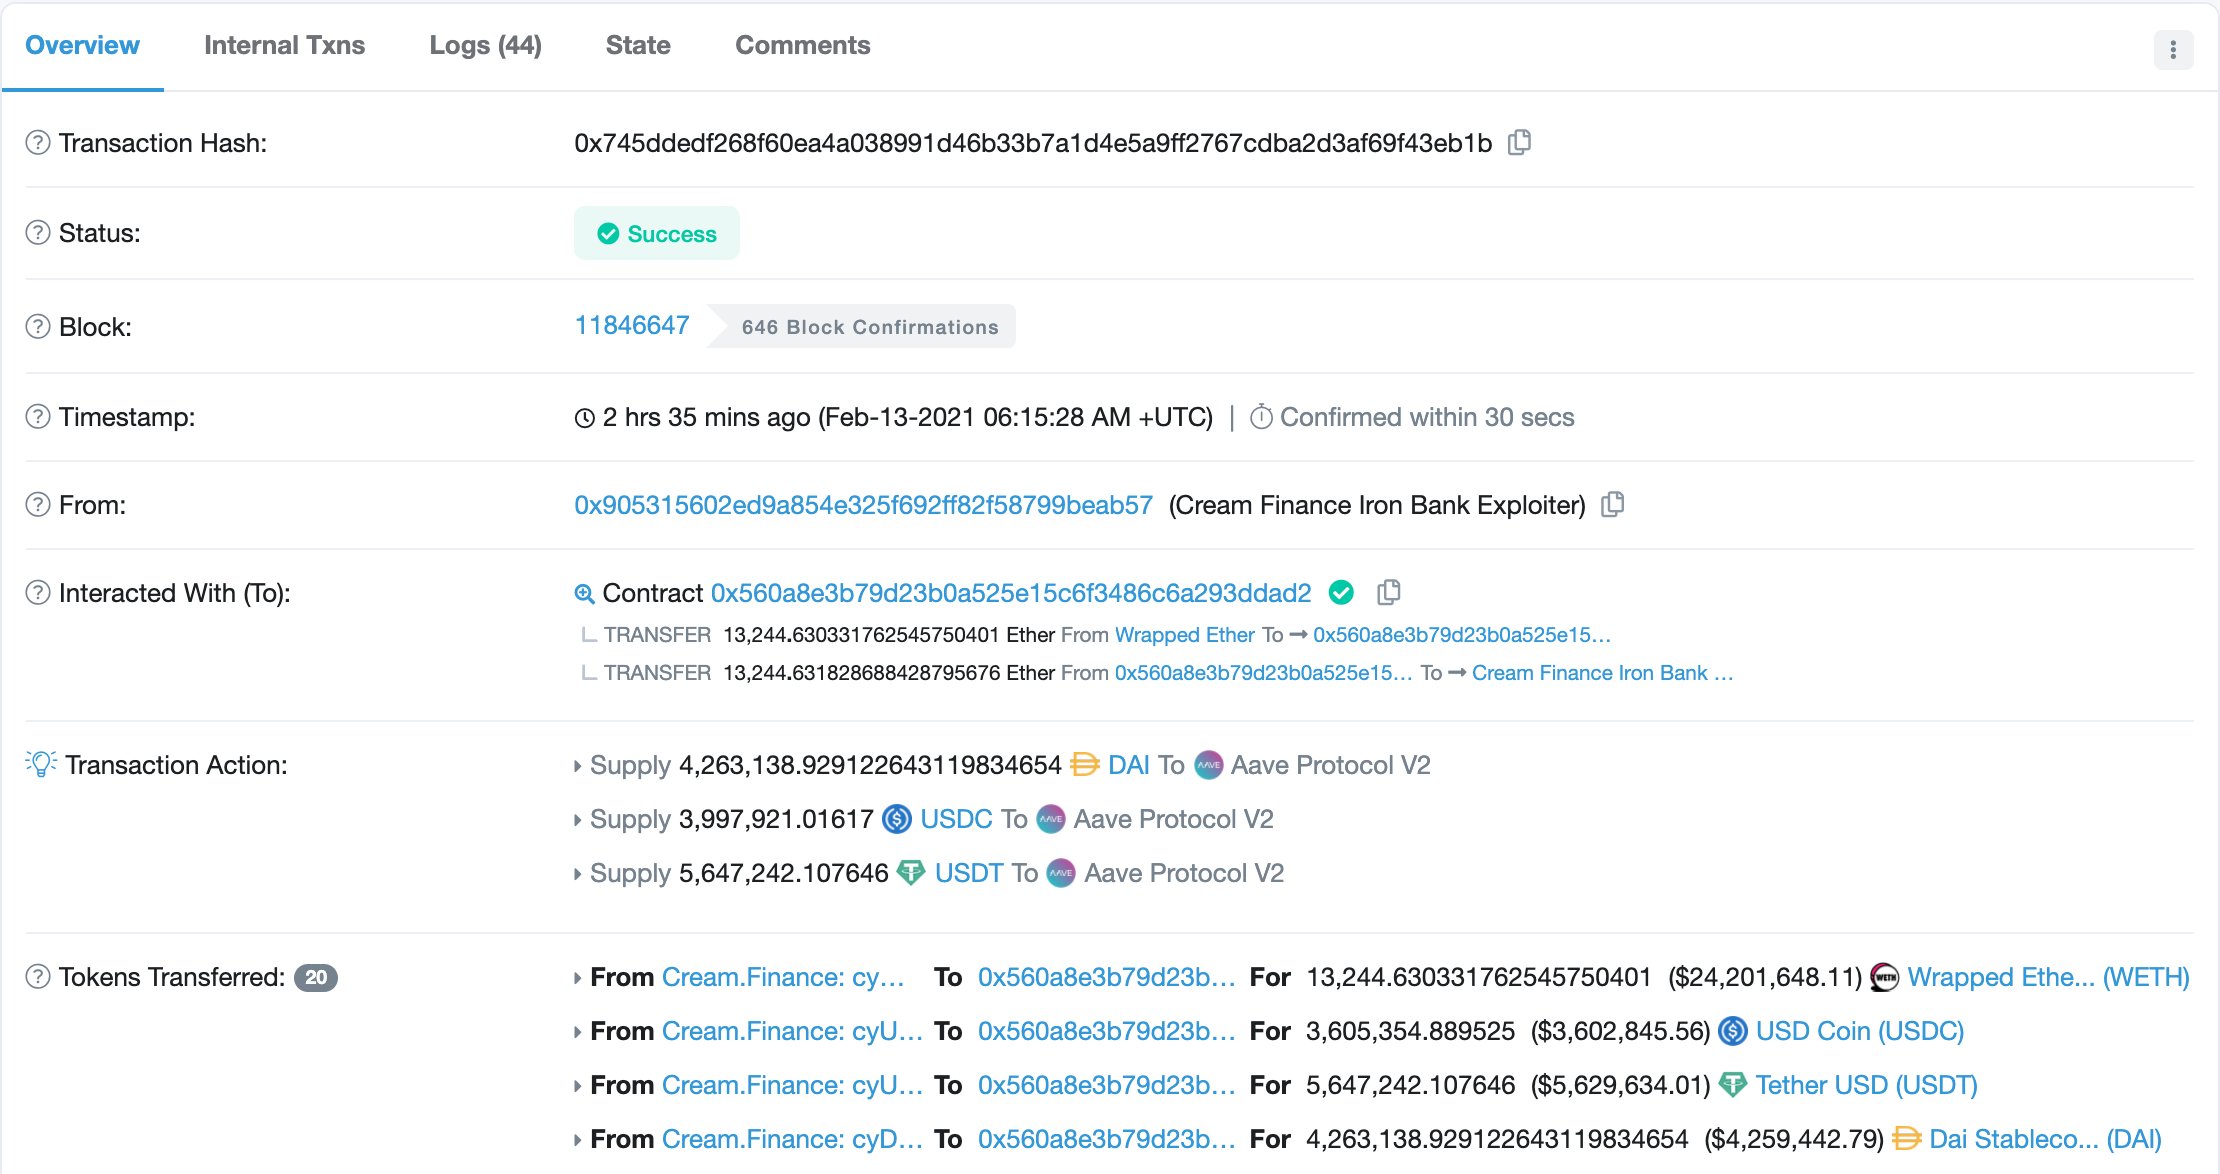
Task: Click help icon beside Interacted With (To)
Action: (x=38, y=593)
